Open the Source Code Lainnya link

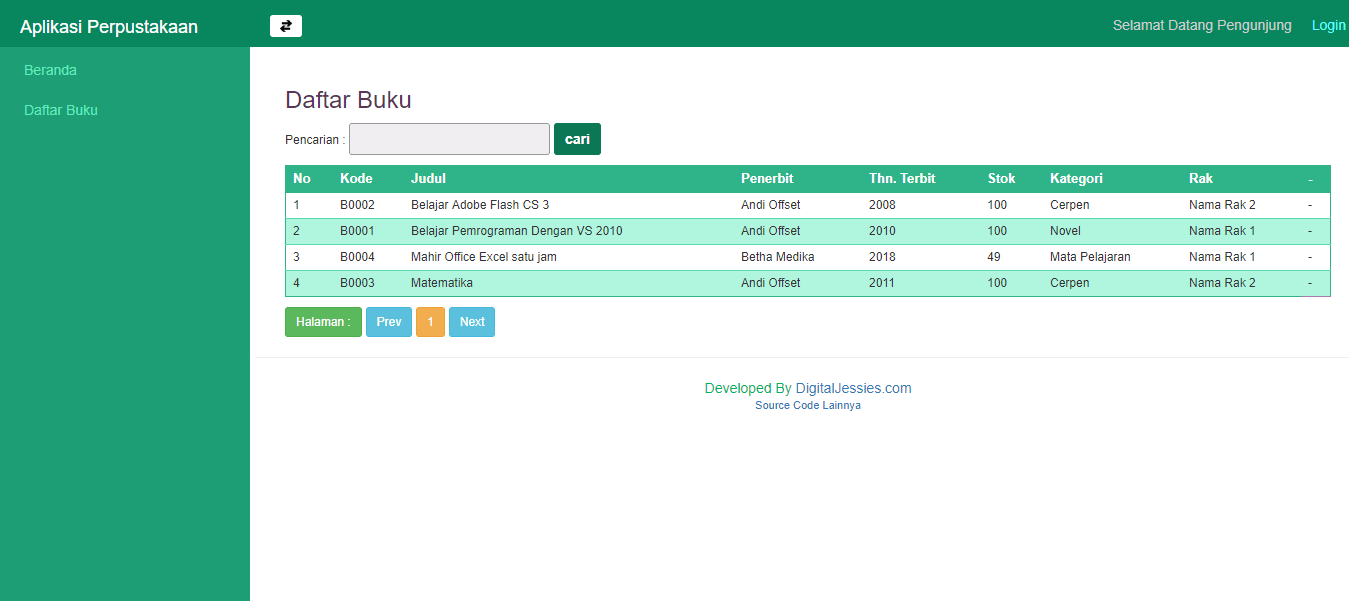tap(807, 405)
